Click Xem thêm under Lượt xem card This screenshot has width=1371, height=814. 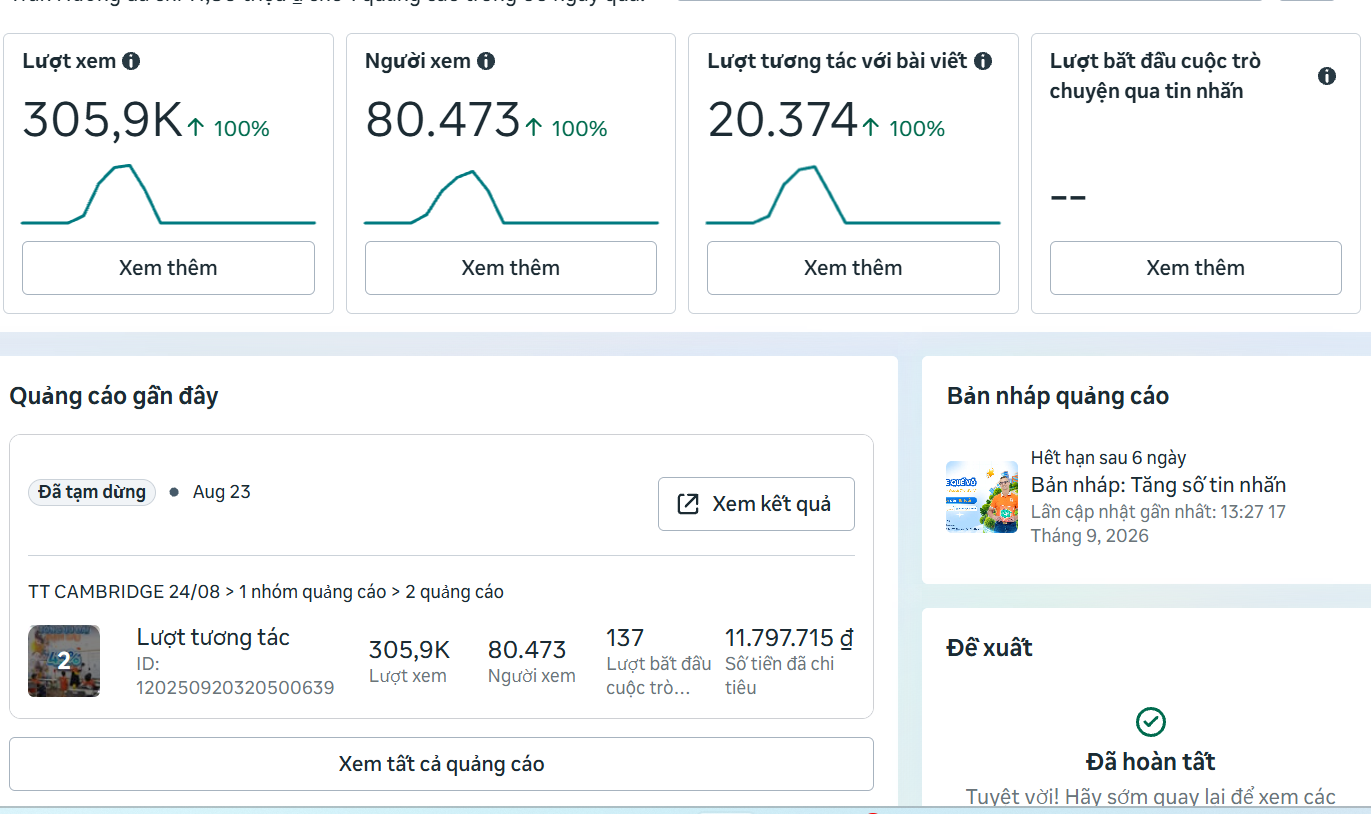[x=168, y=268]
